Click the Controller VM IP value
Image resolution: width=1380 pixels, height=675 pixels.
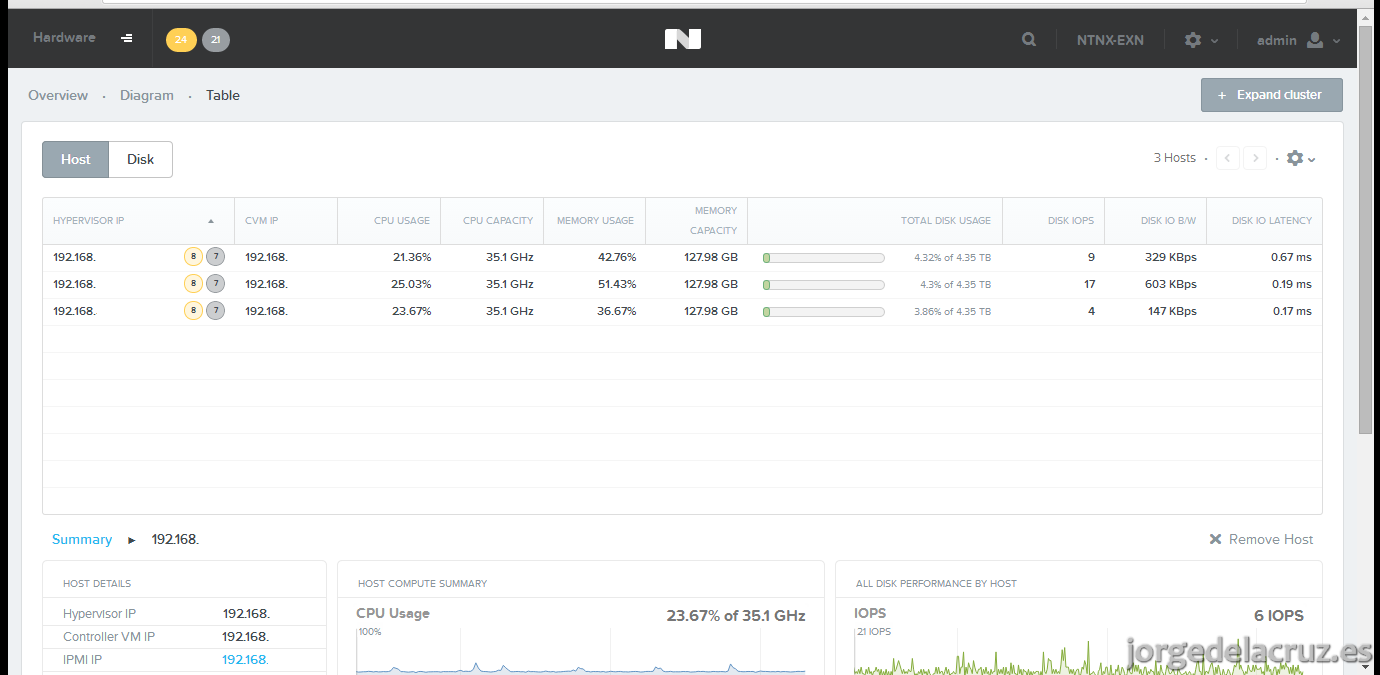click(x=246, y=637)
